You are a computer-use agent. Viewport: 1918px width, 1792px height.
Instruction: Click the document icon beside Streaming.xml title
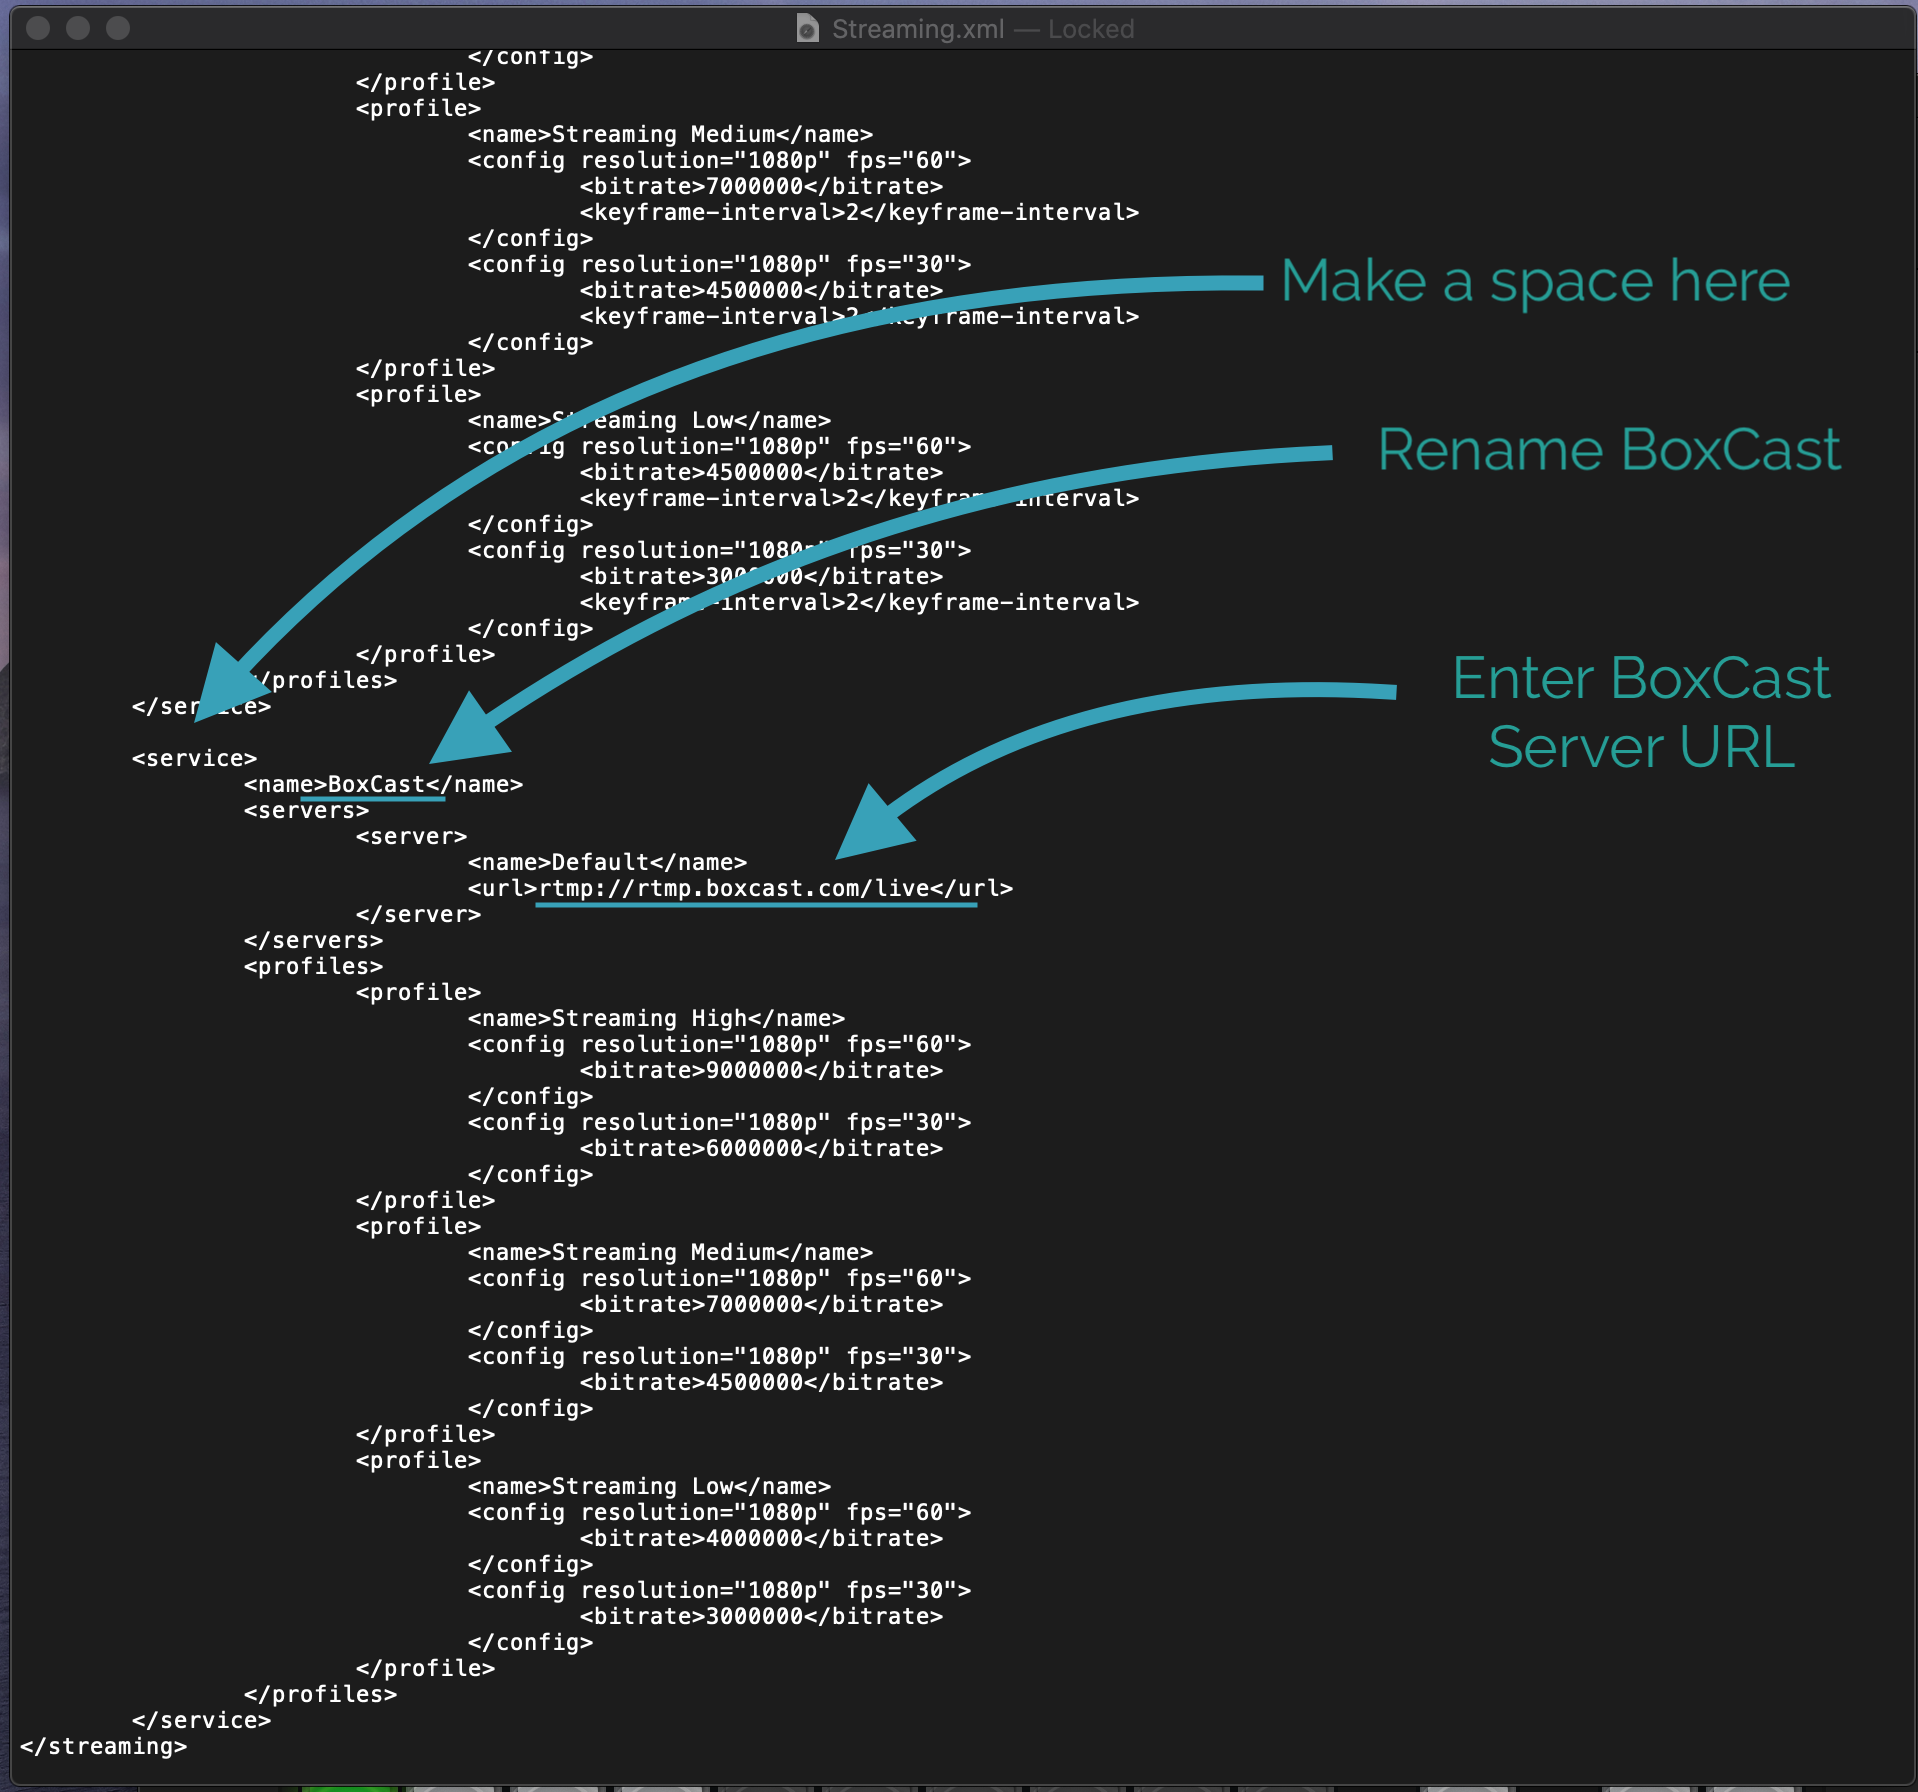[807, 29]
